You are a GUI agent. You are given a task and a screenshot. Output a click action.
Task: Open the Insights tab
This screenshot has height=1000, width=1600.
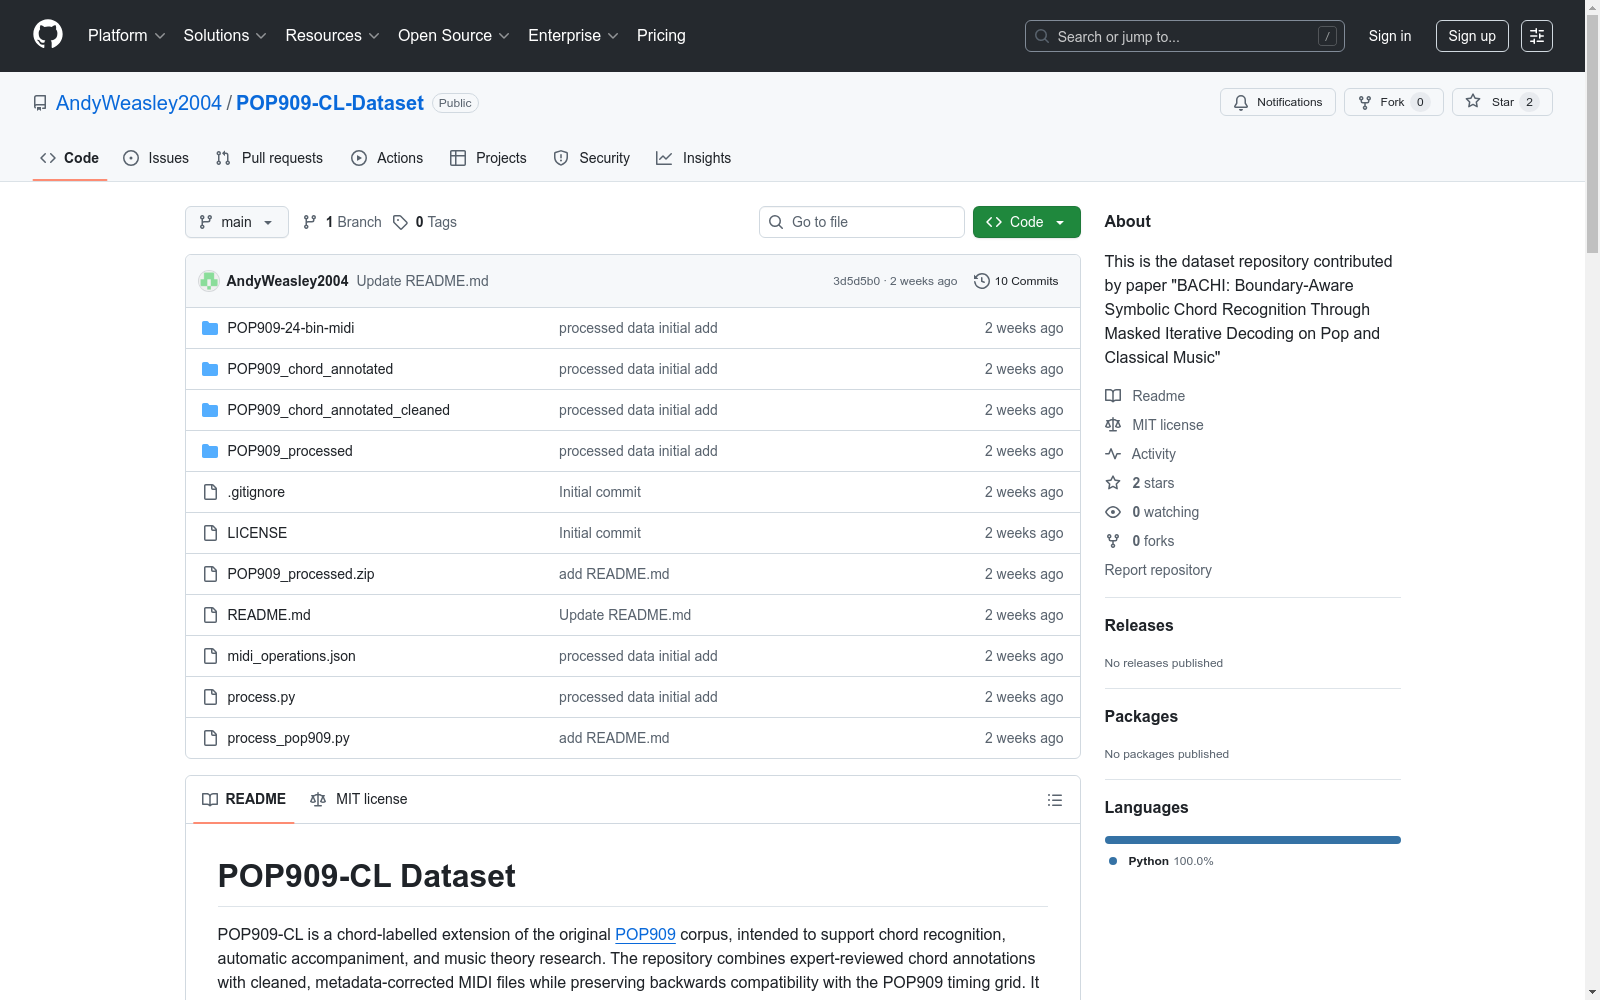click(x=693, y=158)
